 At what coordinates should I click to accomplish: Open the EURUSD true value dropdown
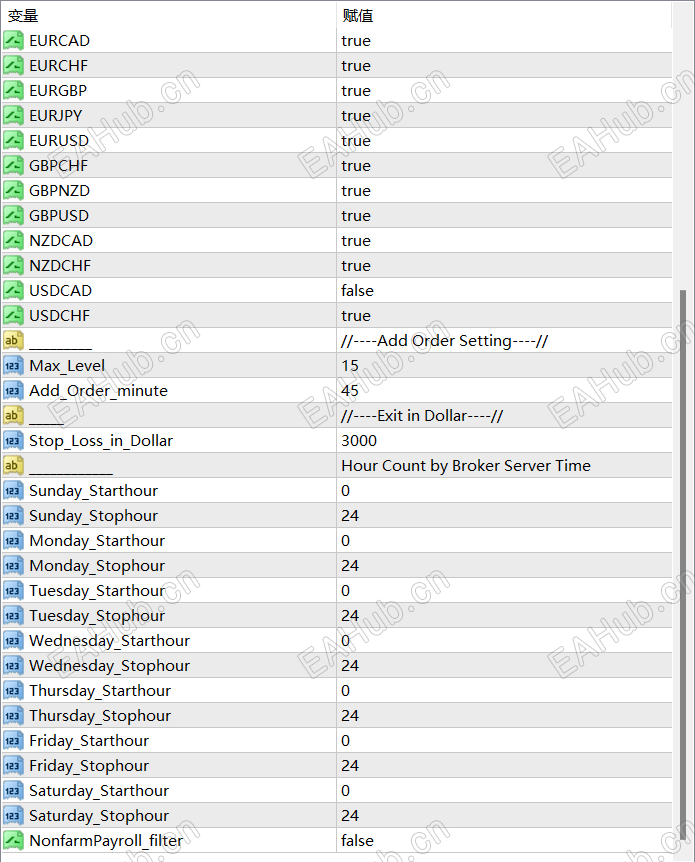[x=504, y=141]
